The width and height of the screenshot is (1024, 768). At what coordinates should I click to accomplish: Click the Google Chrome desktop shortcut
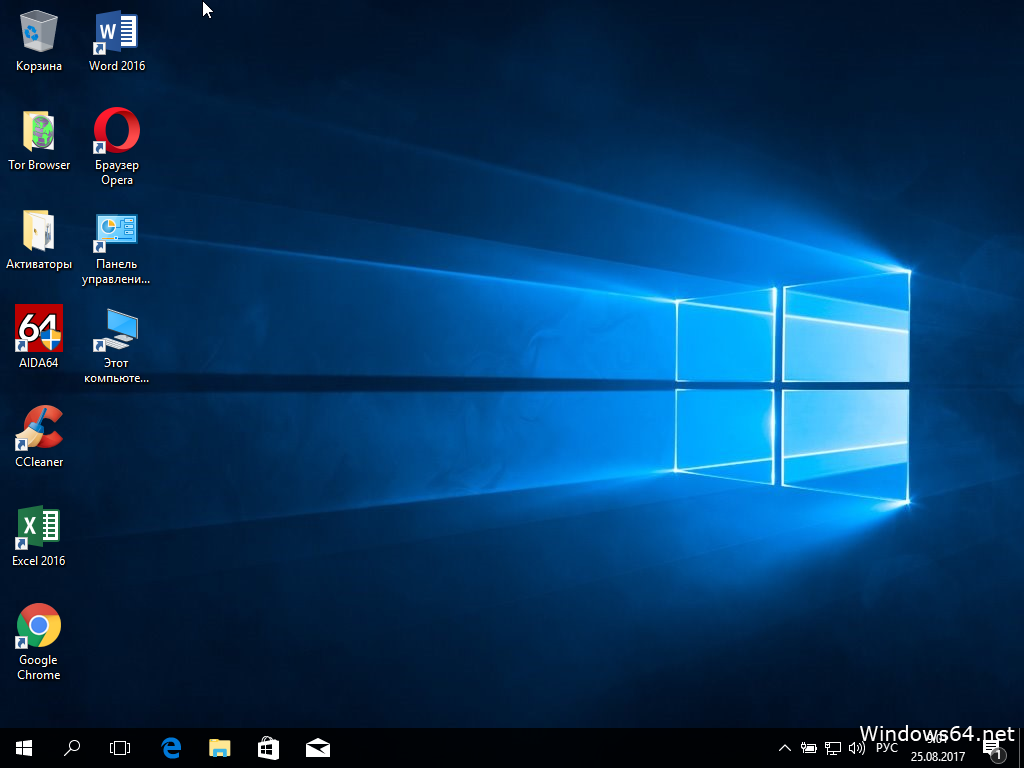[38, 626]
